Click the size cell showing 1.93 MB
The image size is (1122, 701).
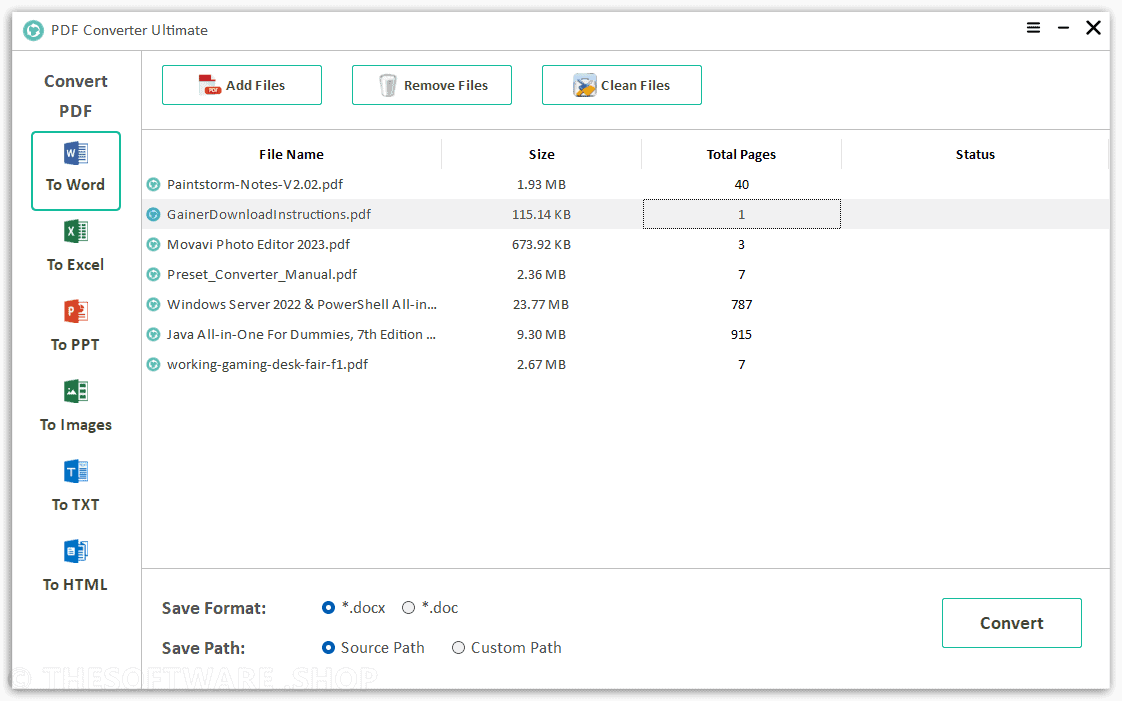tap(542, 185)
